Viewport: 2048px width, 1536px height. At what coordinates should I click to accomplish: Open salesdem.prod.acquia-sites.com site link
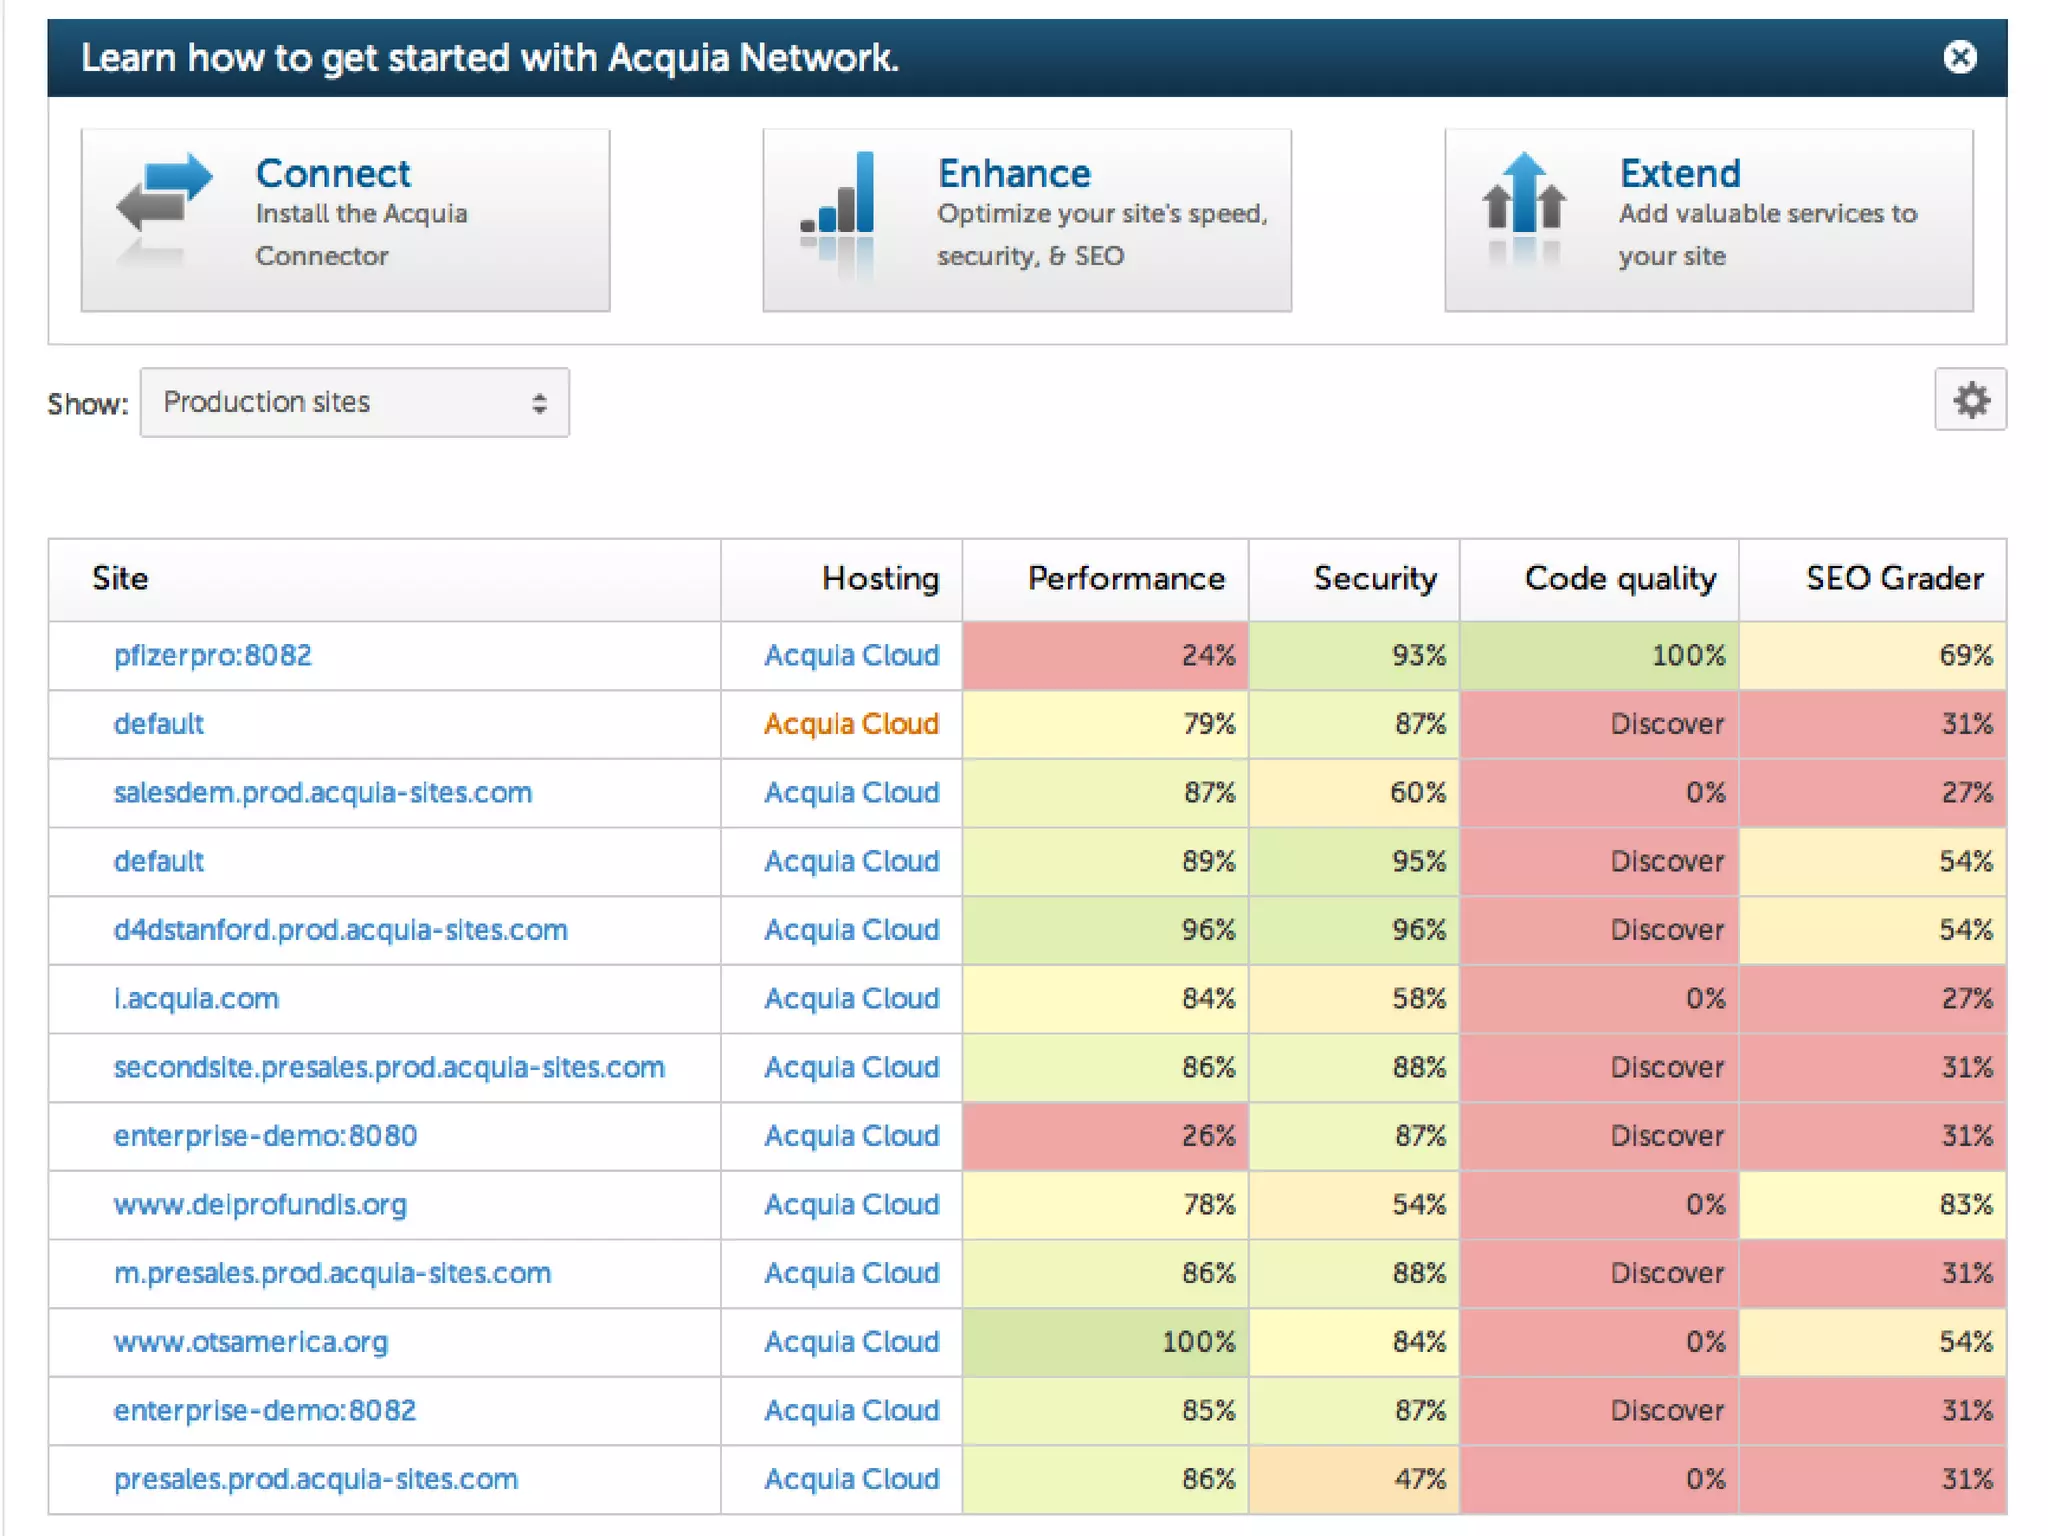[322, 793]
